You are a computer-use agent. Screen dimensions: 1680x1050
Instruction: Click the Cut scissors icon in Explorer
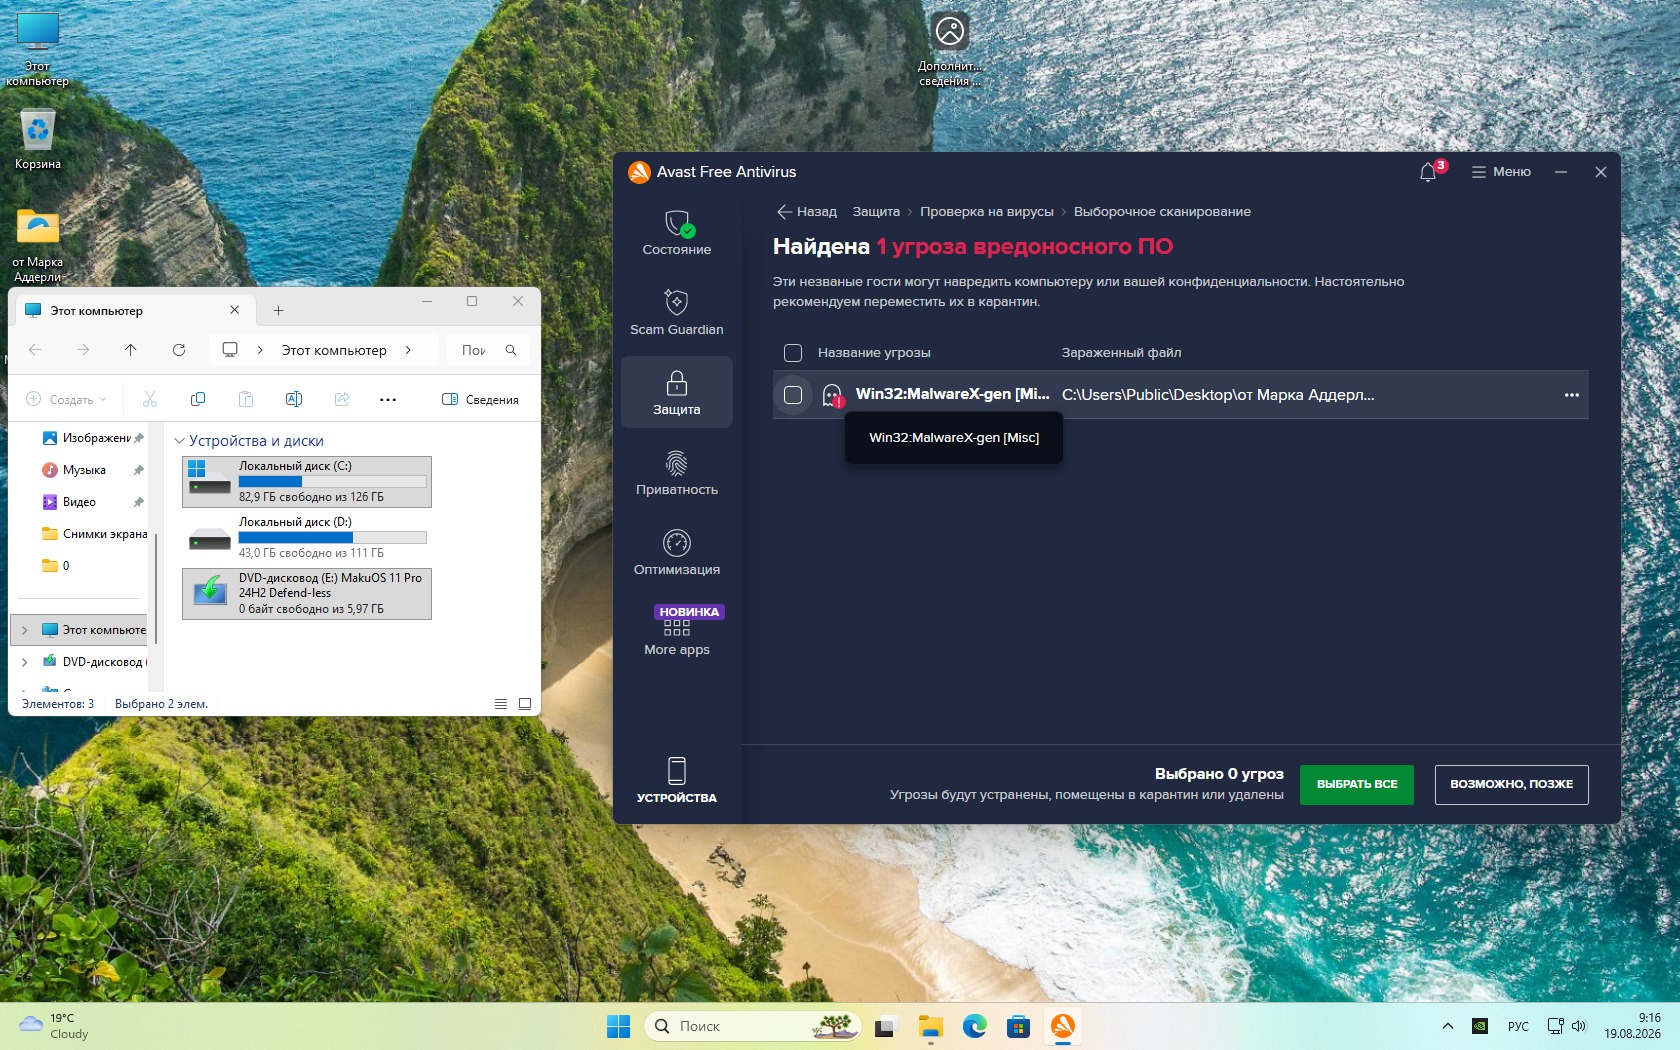(150, 400)
